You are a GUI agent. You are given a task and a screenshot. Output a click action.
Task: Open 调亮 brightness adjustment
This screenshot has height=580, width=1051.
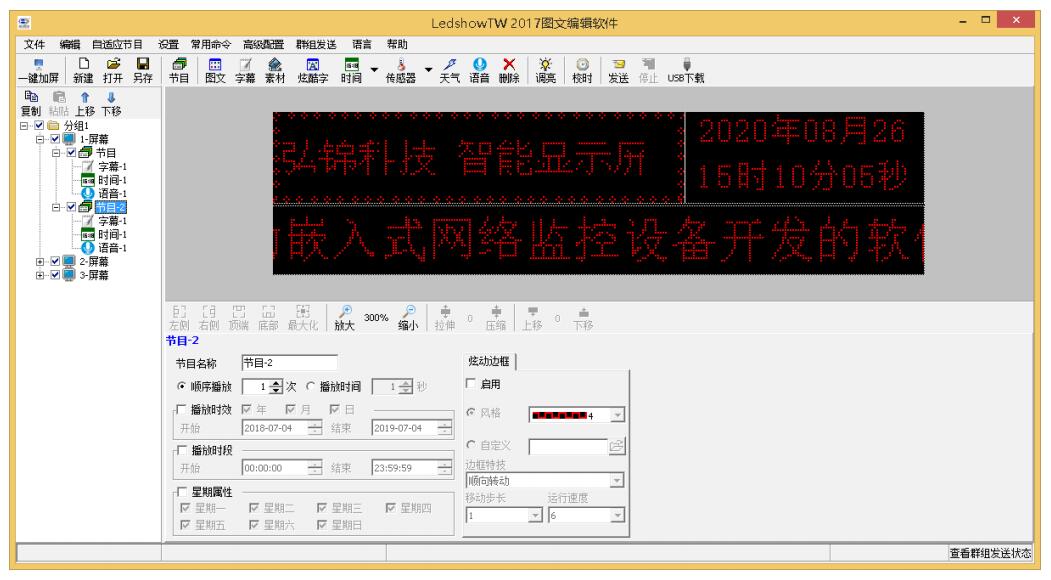click(545, 70)
